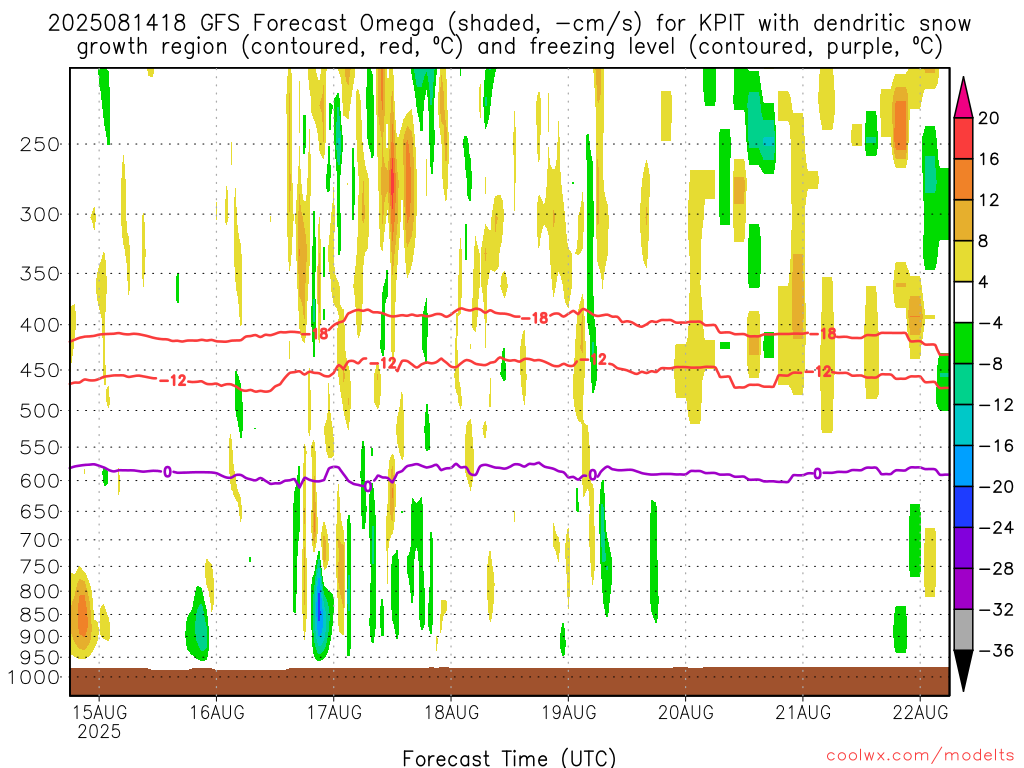Click the 2025 year label under 15AUG

[99, 731]
